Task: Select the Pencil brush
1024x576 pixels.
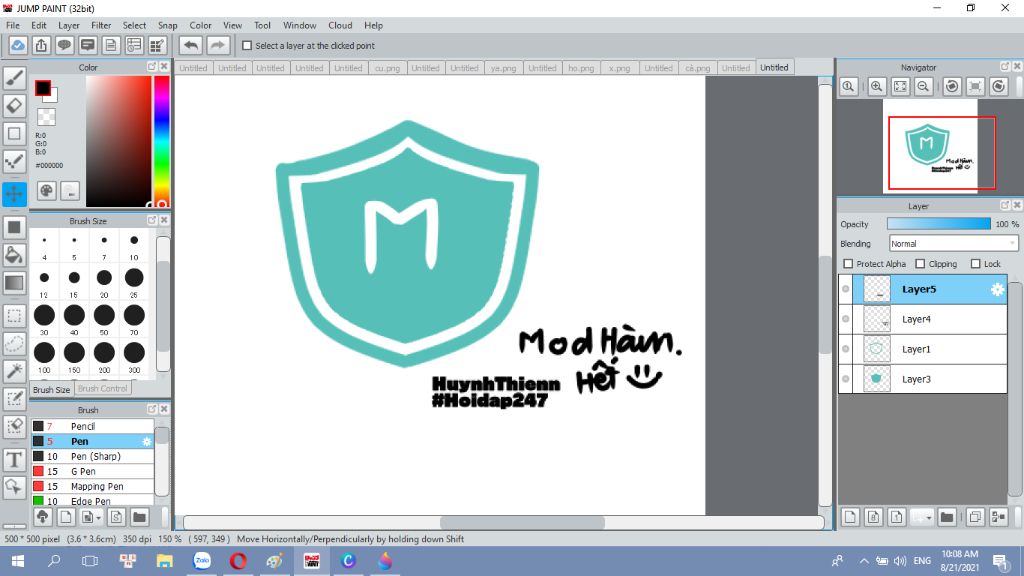Action: coord(93,426)
